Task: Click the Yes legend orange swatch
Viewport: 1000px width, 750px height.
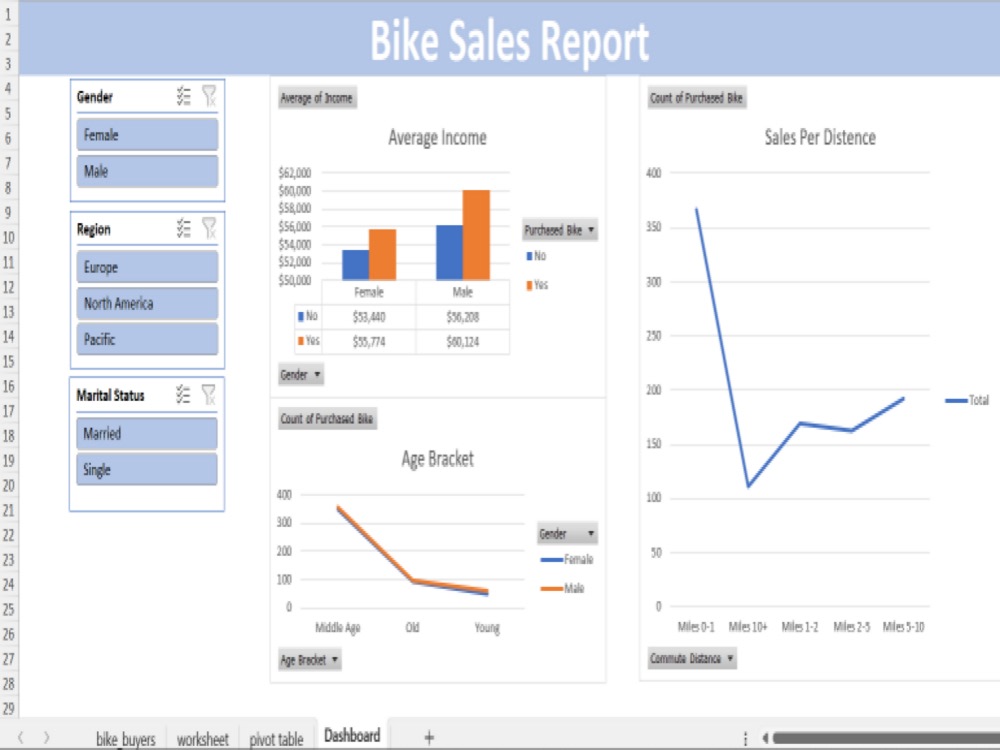Action: coord(529,285)
